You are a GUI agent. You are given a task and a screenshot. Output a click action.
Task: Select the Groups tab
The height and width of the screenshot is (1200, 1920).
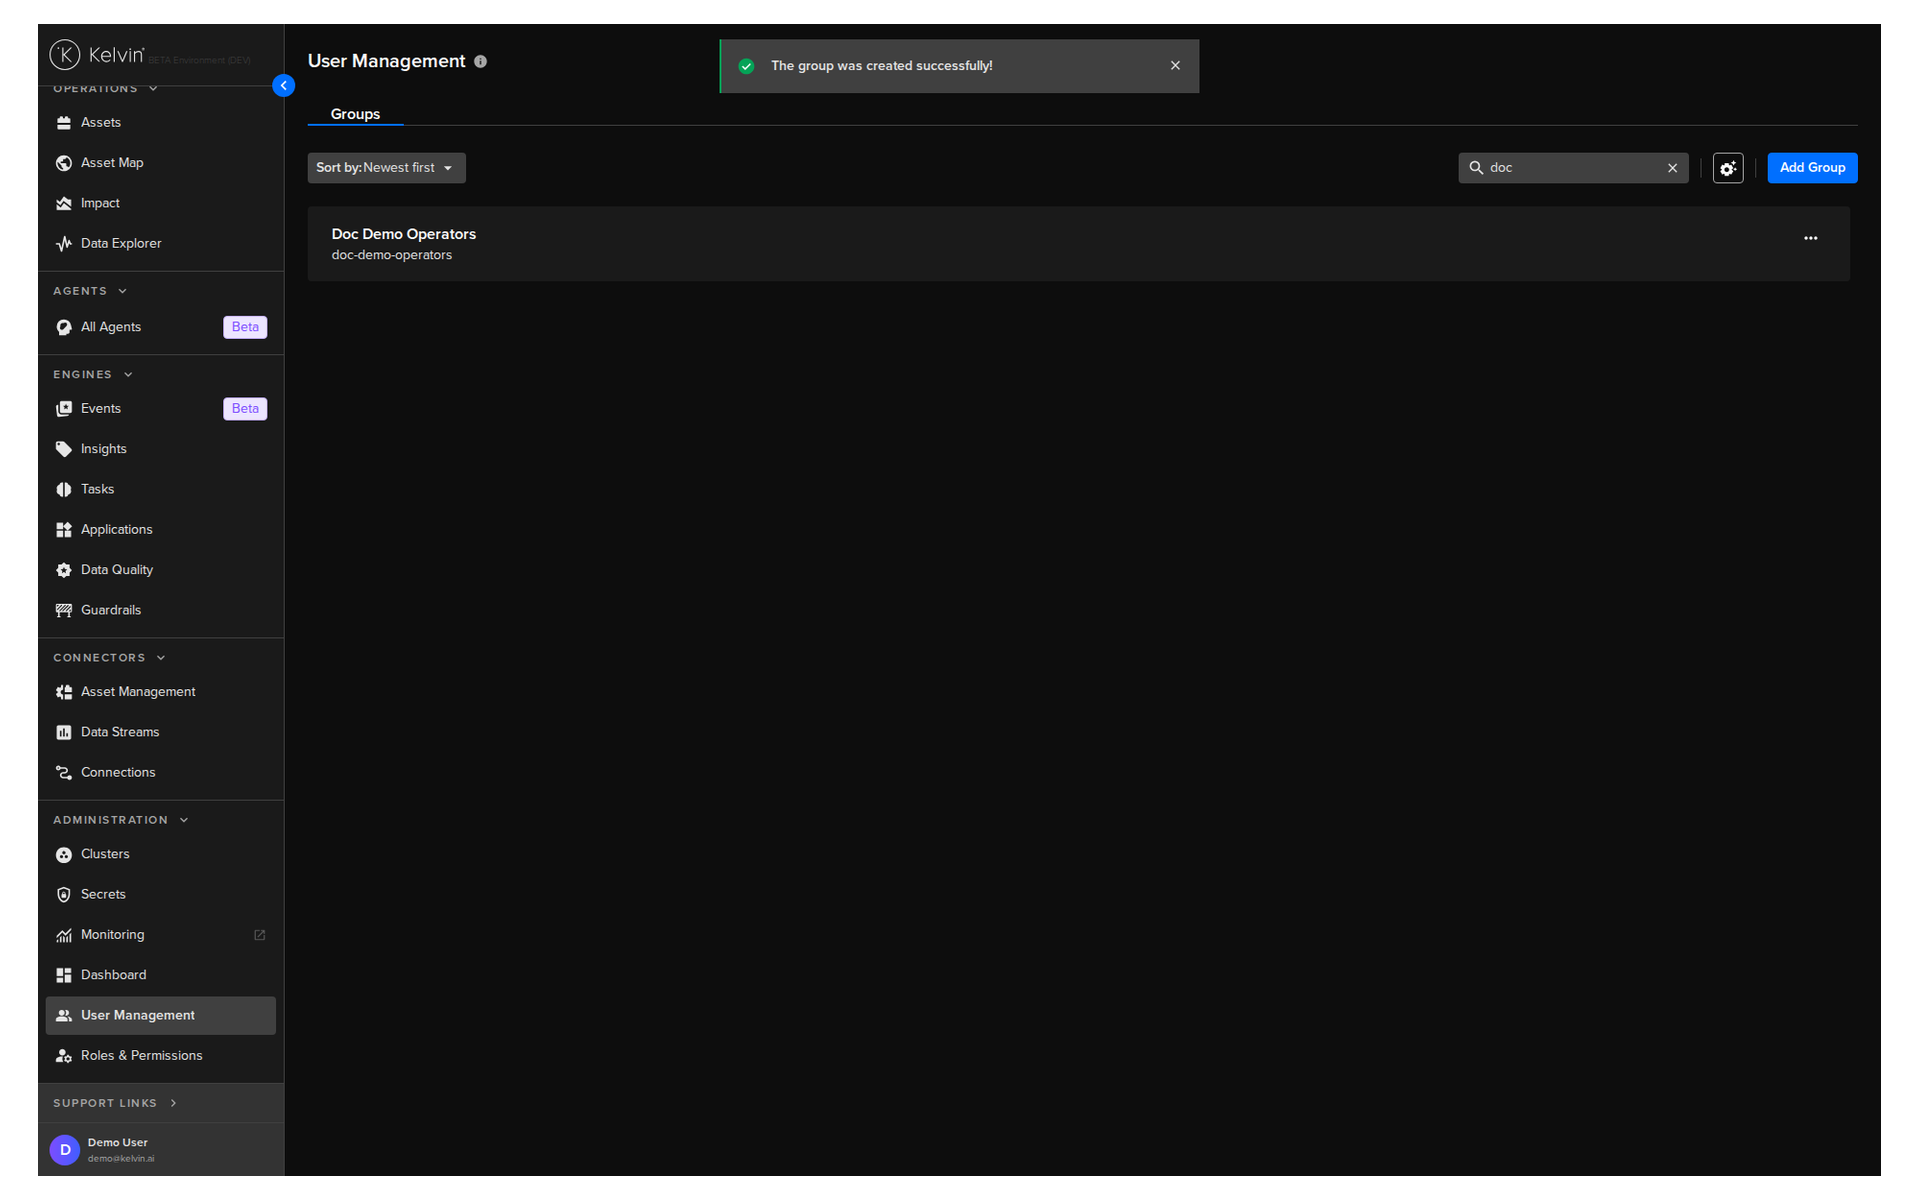(355, 114)
